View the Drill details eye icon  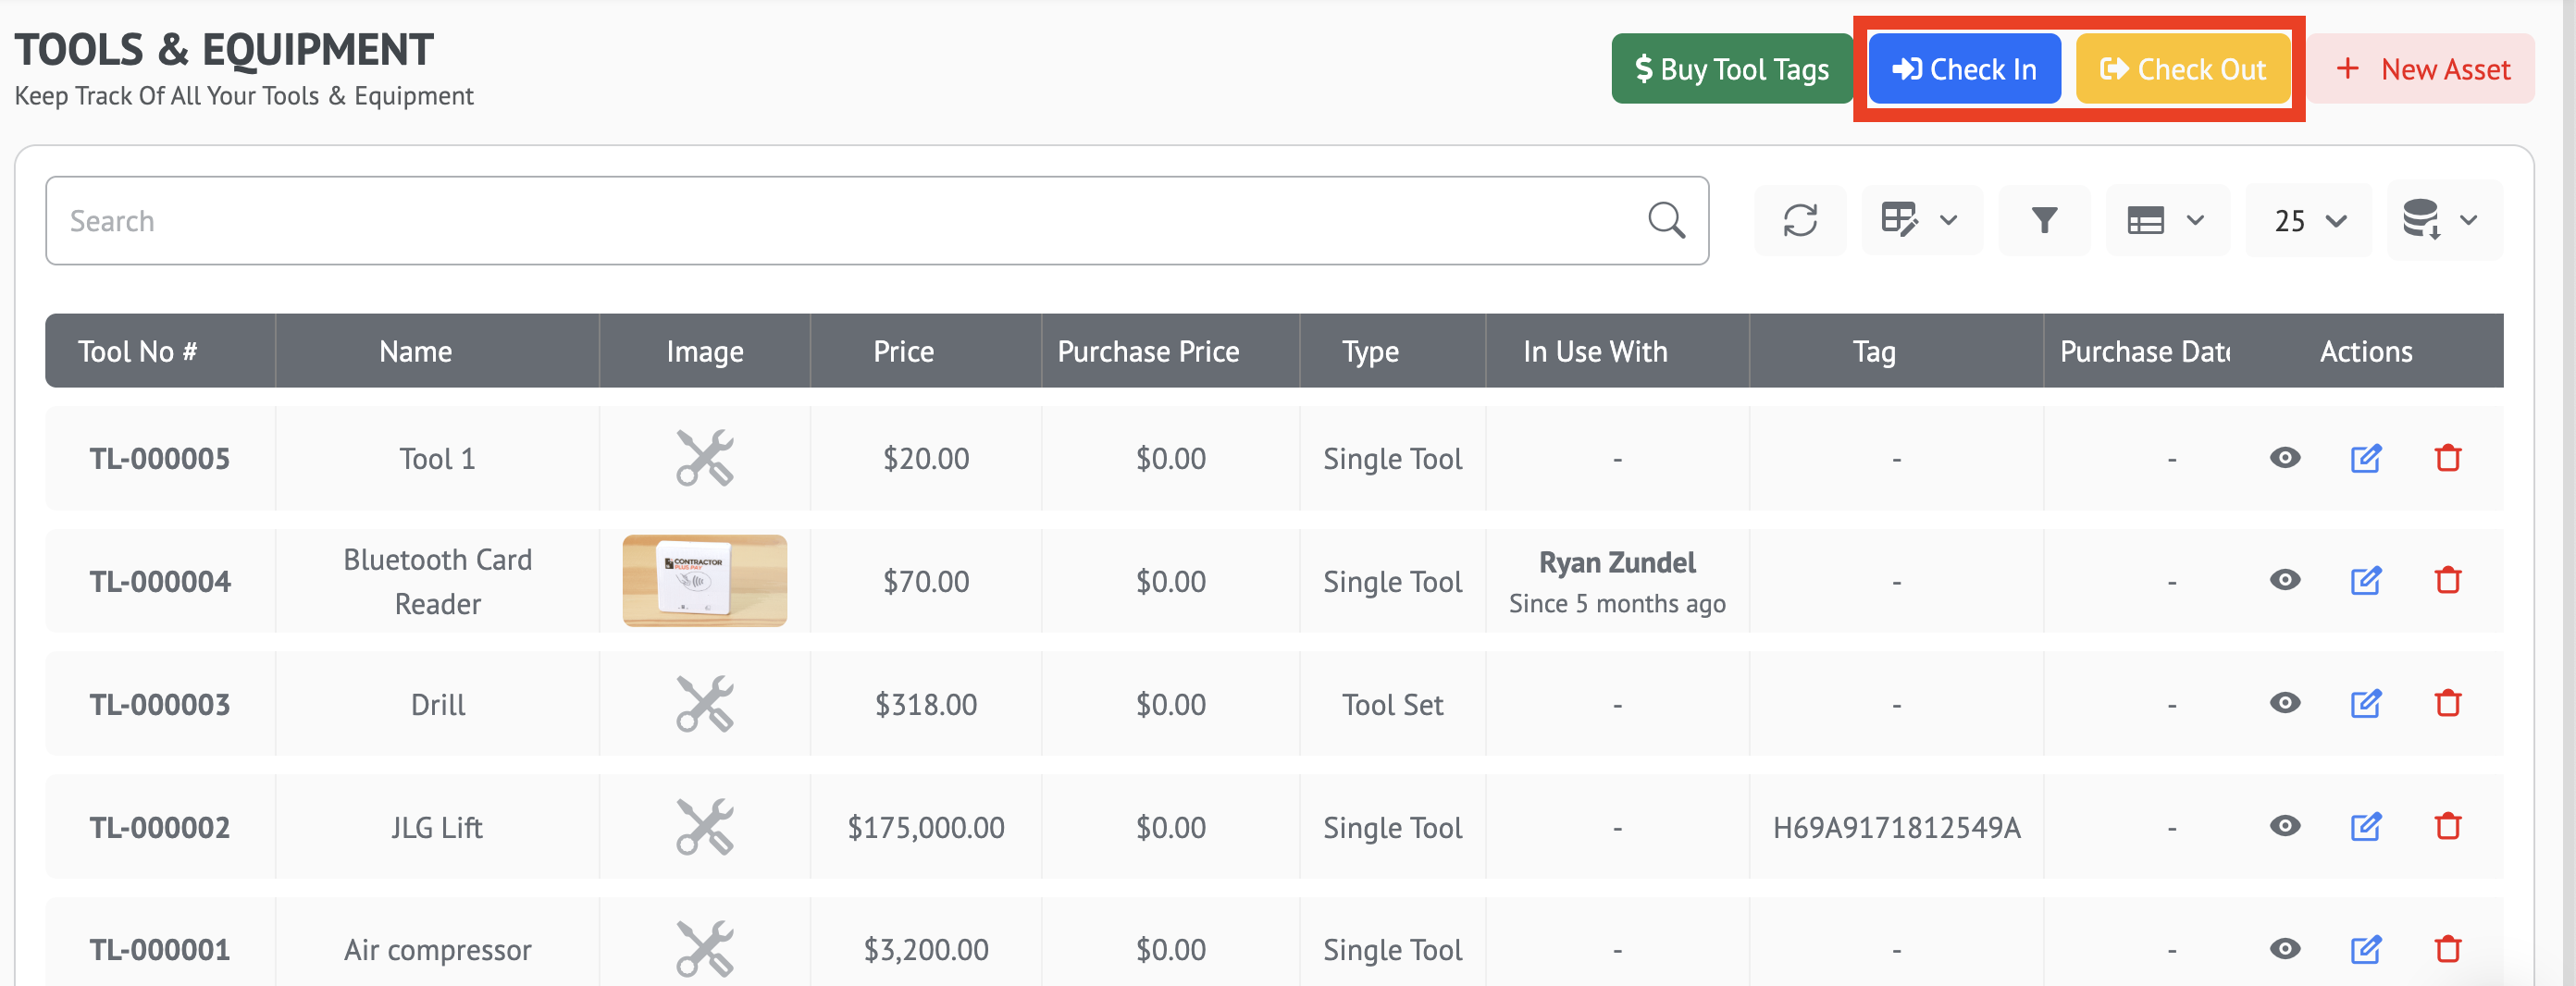click(2284, 704)
